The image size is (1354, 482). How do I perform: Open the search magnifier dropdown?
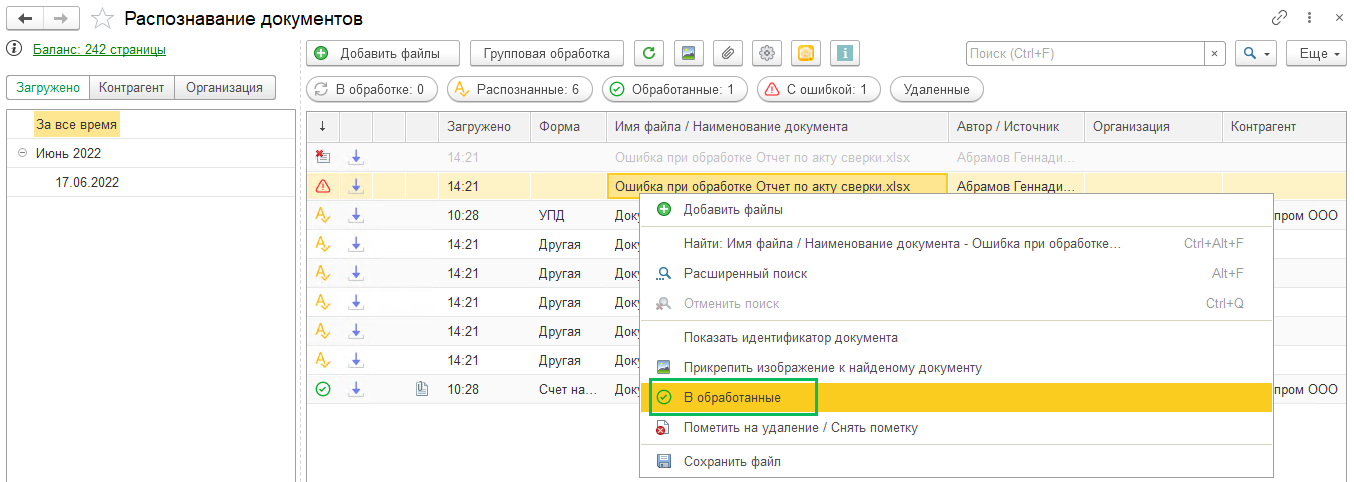(x=1256, y=53)
